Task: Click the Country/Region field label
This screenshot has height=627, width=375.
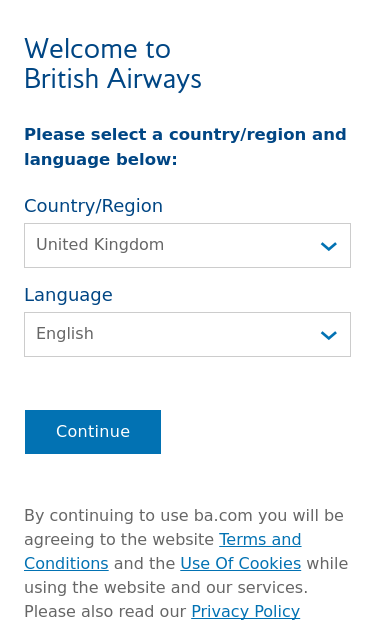Action: point(94,206)
